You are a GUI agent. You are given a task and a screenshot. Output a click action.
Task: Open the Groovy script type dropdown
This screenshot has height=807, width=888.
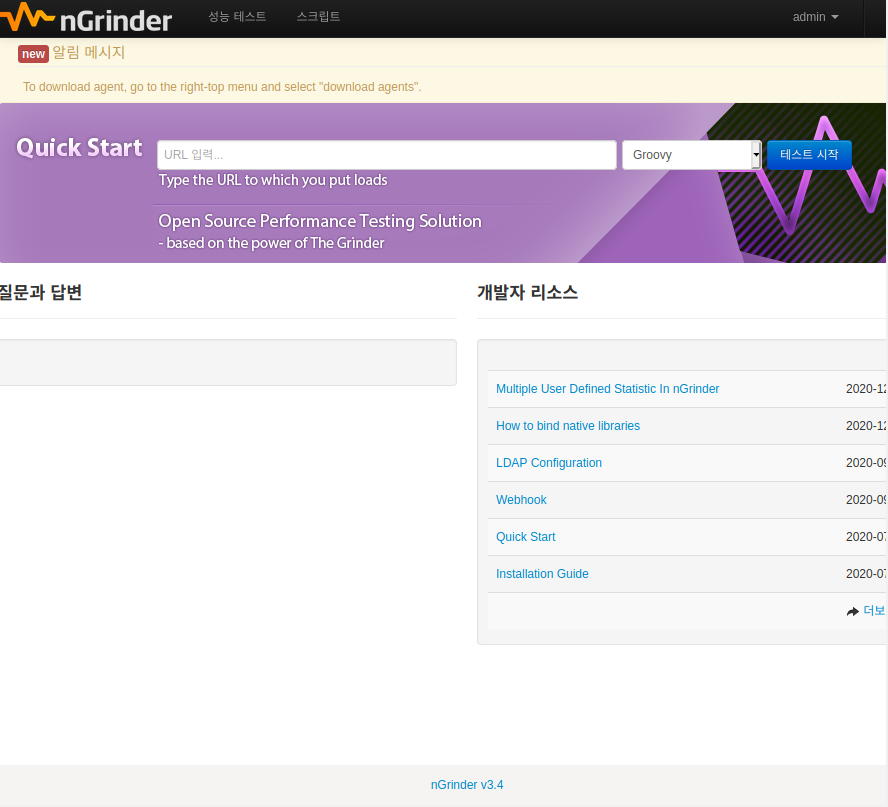[x=691, y=155]
